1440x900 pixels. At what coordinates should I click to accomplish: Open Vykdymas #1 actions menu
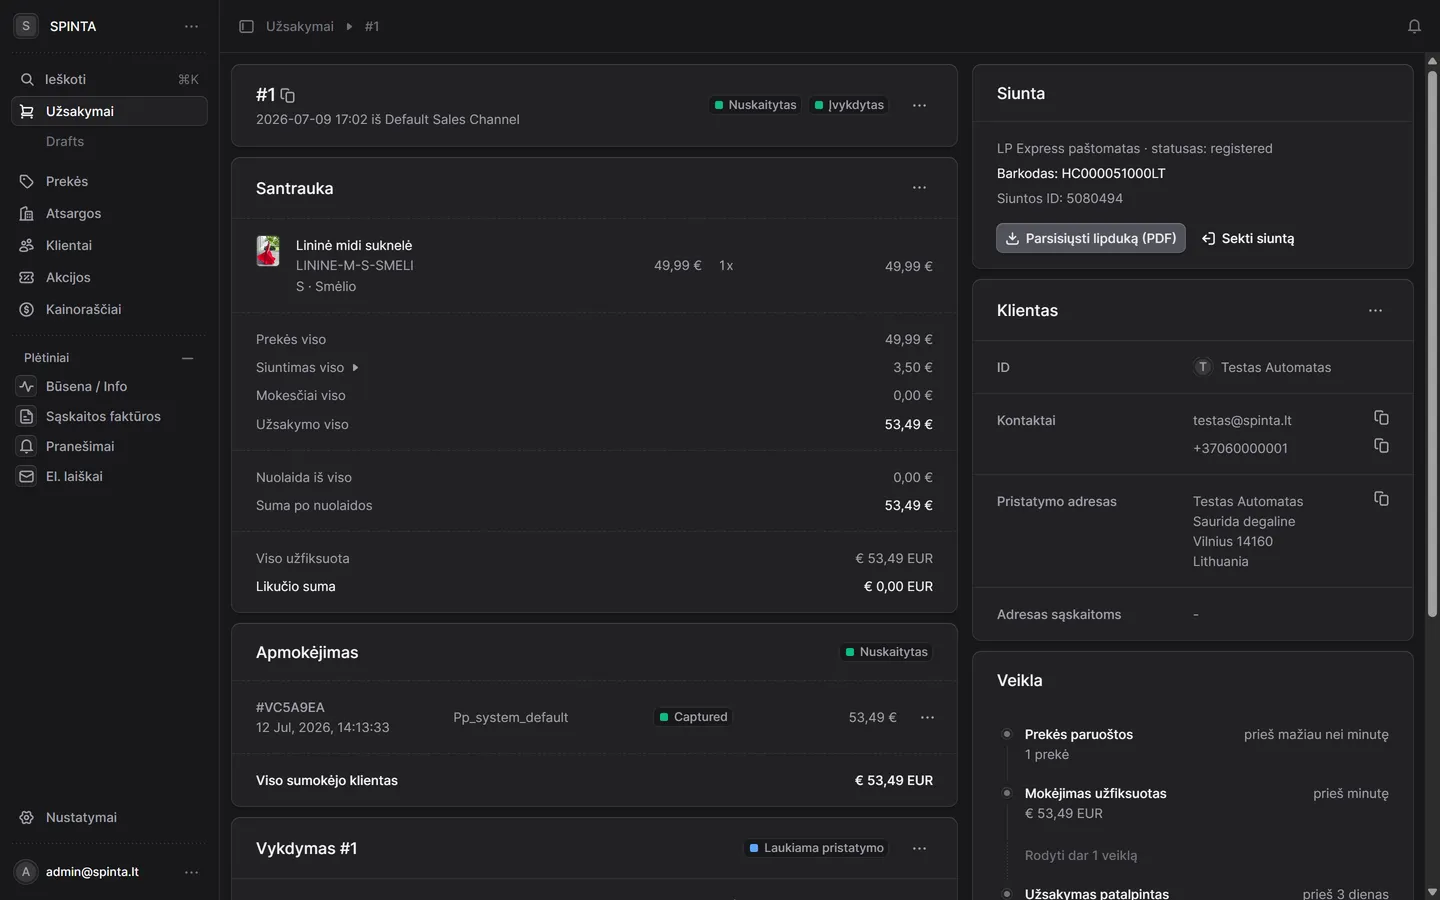click(x=919, y=848)
